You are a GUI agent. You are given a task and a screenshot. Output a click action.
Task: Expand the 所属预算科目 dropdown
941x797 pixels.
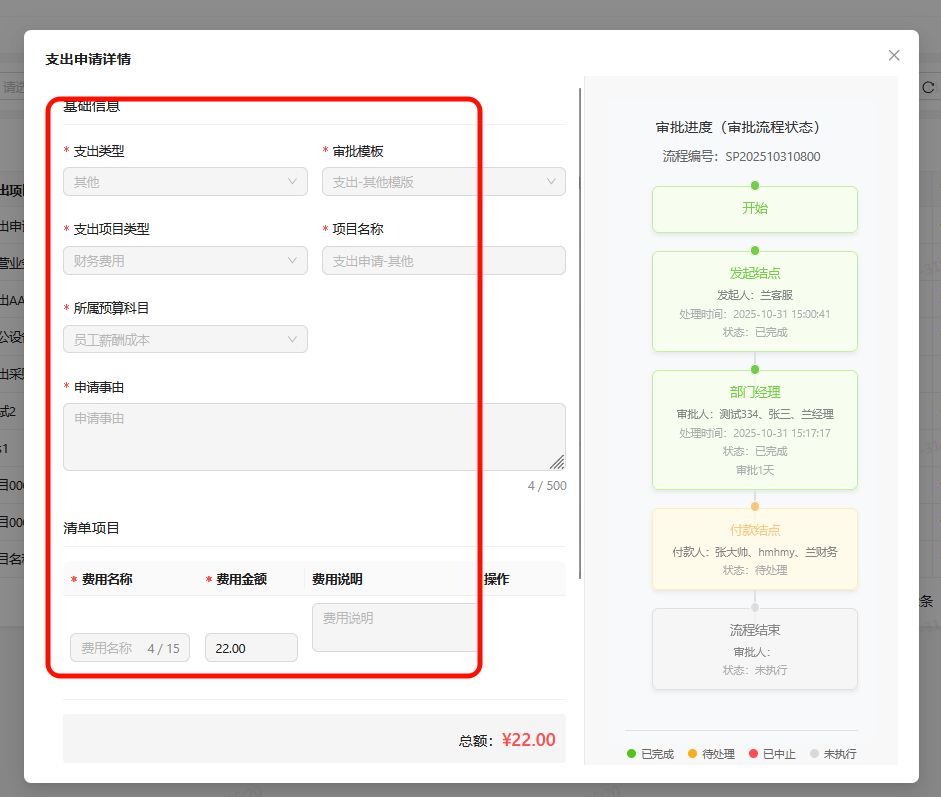pos(185,340)
